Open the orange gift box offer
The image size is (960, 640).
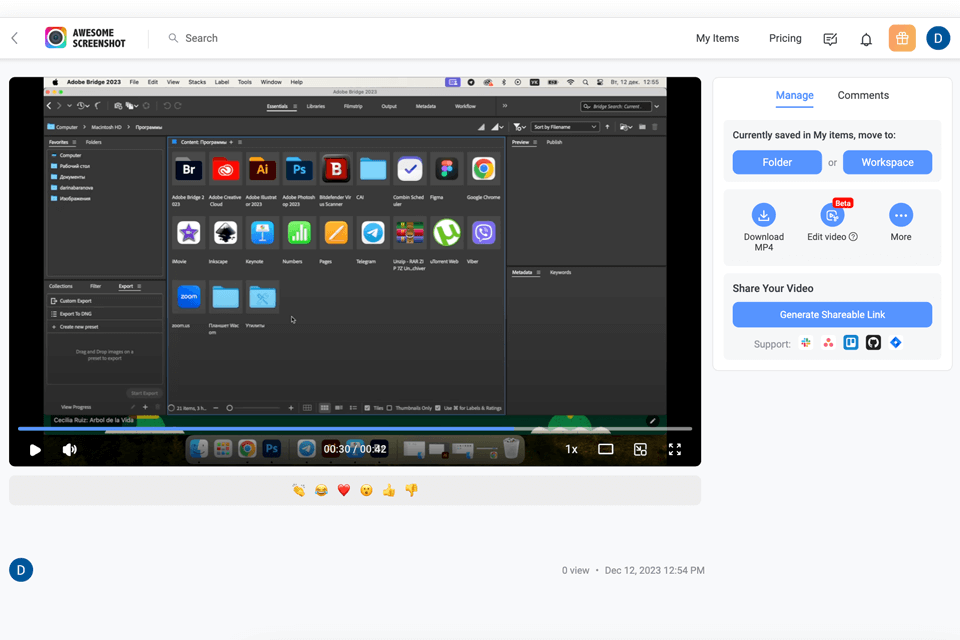[x=902, y=38]
